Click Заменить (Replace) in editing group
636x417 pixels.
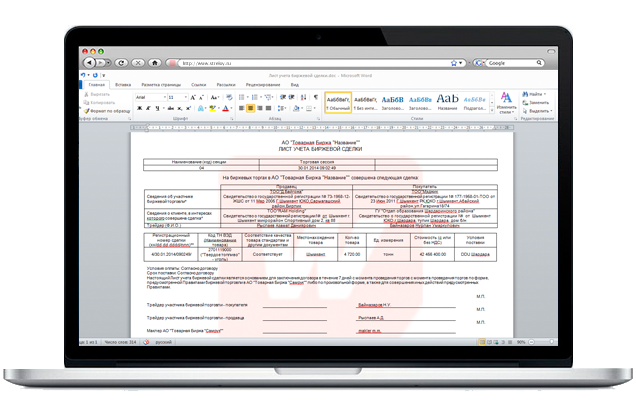[x=536, y=103]
